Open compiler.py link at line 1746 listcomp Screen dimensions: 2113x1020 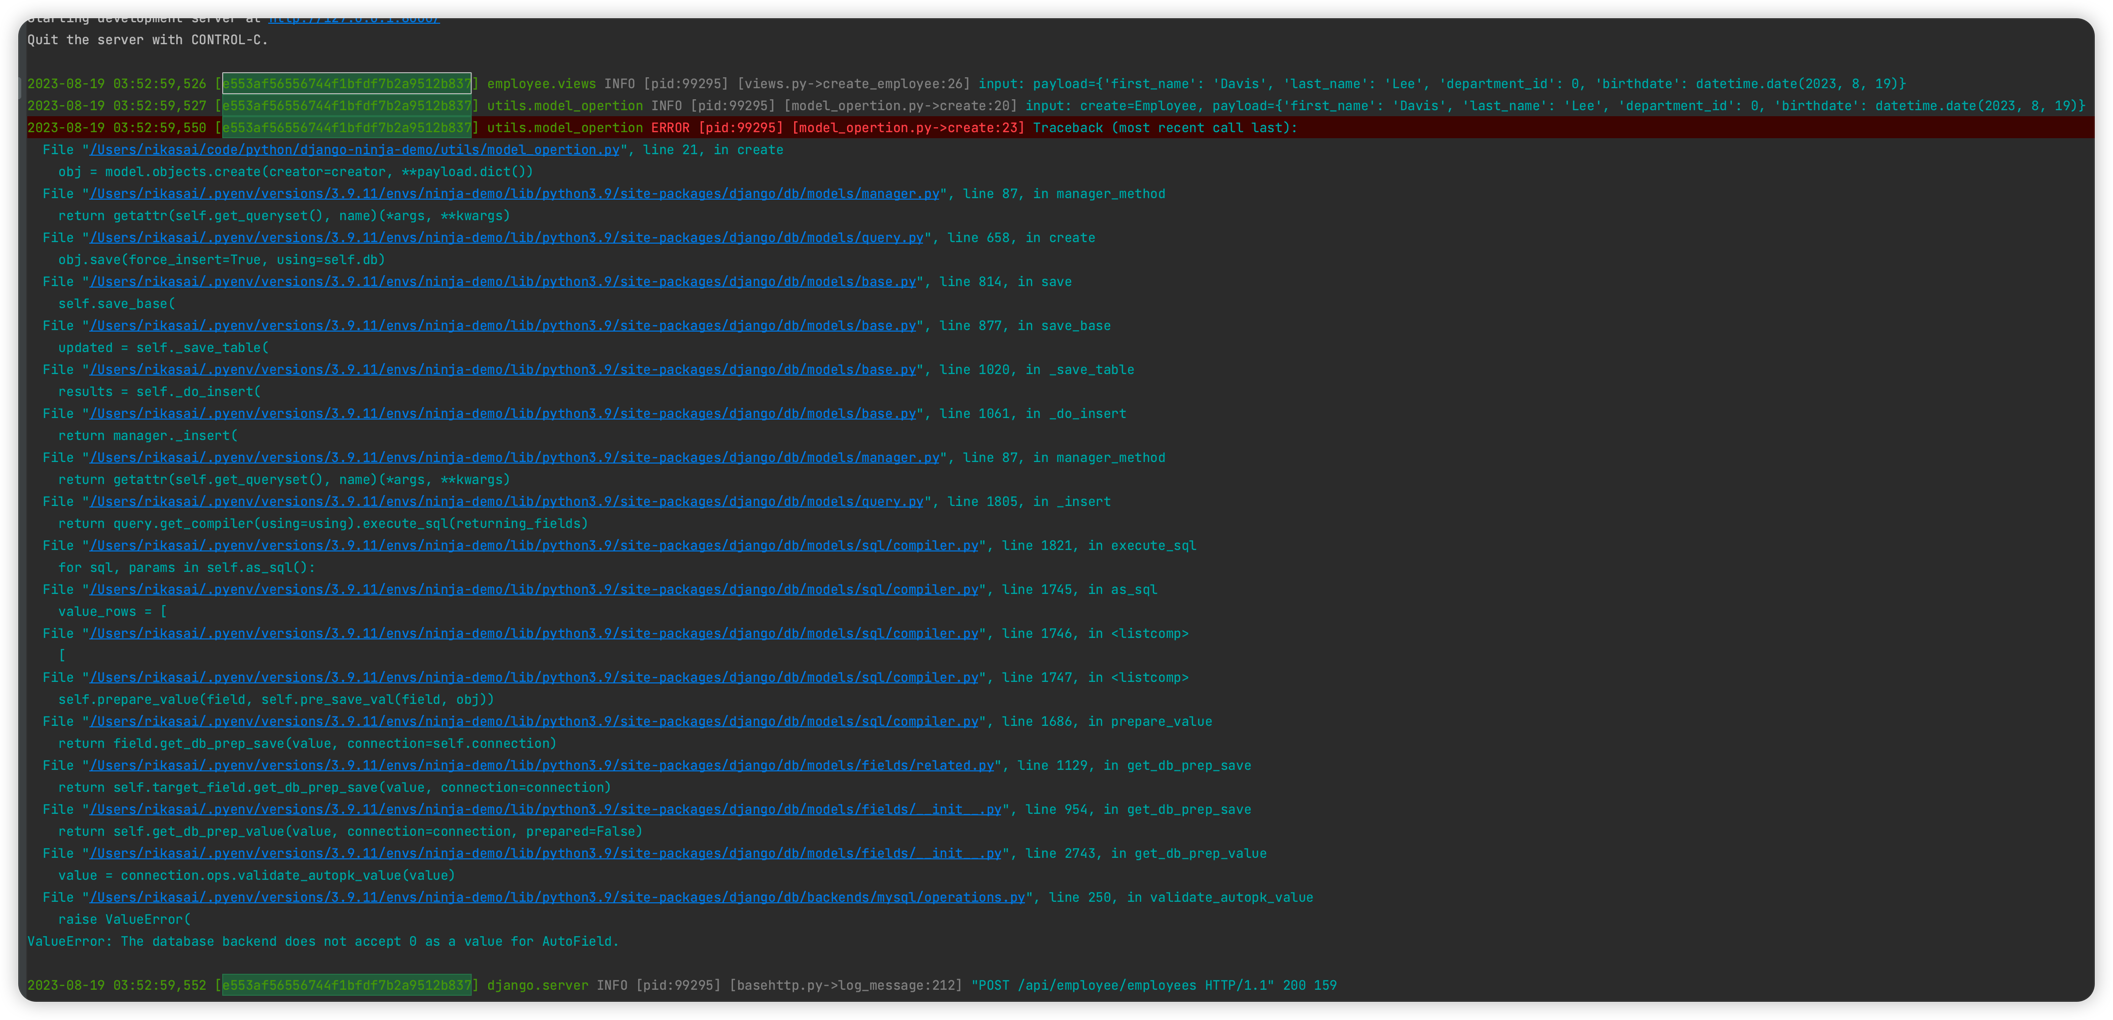point(534,634)
